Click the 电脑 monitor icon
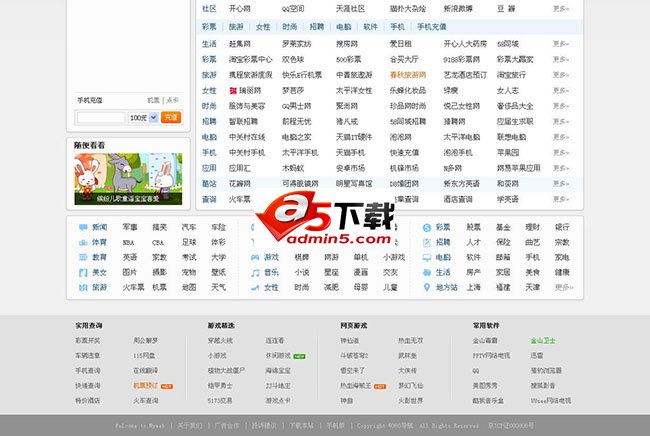This screenshot has width=650, height=436. click(x=427, y=257)
